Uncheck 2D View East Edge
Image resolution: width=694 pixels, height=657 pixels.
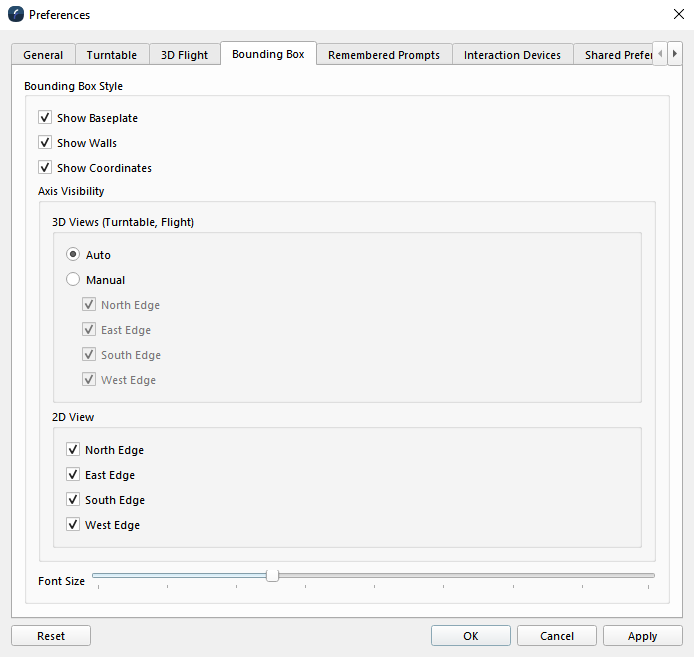[x=73, y=475]
